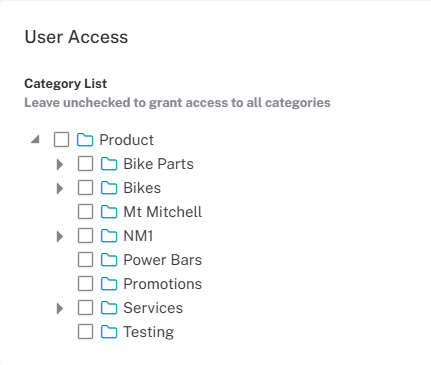Image resolution: width=431 pixels, height=365 pixels.
Task: Select the Testing tree label
Action: coord(149,332)
